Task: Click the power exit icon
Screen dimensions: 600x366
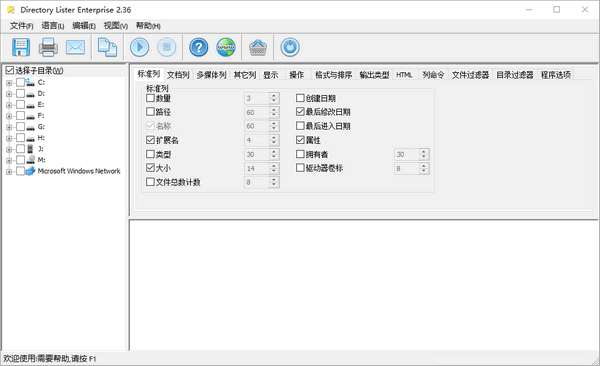Action: (290, 47)
